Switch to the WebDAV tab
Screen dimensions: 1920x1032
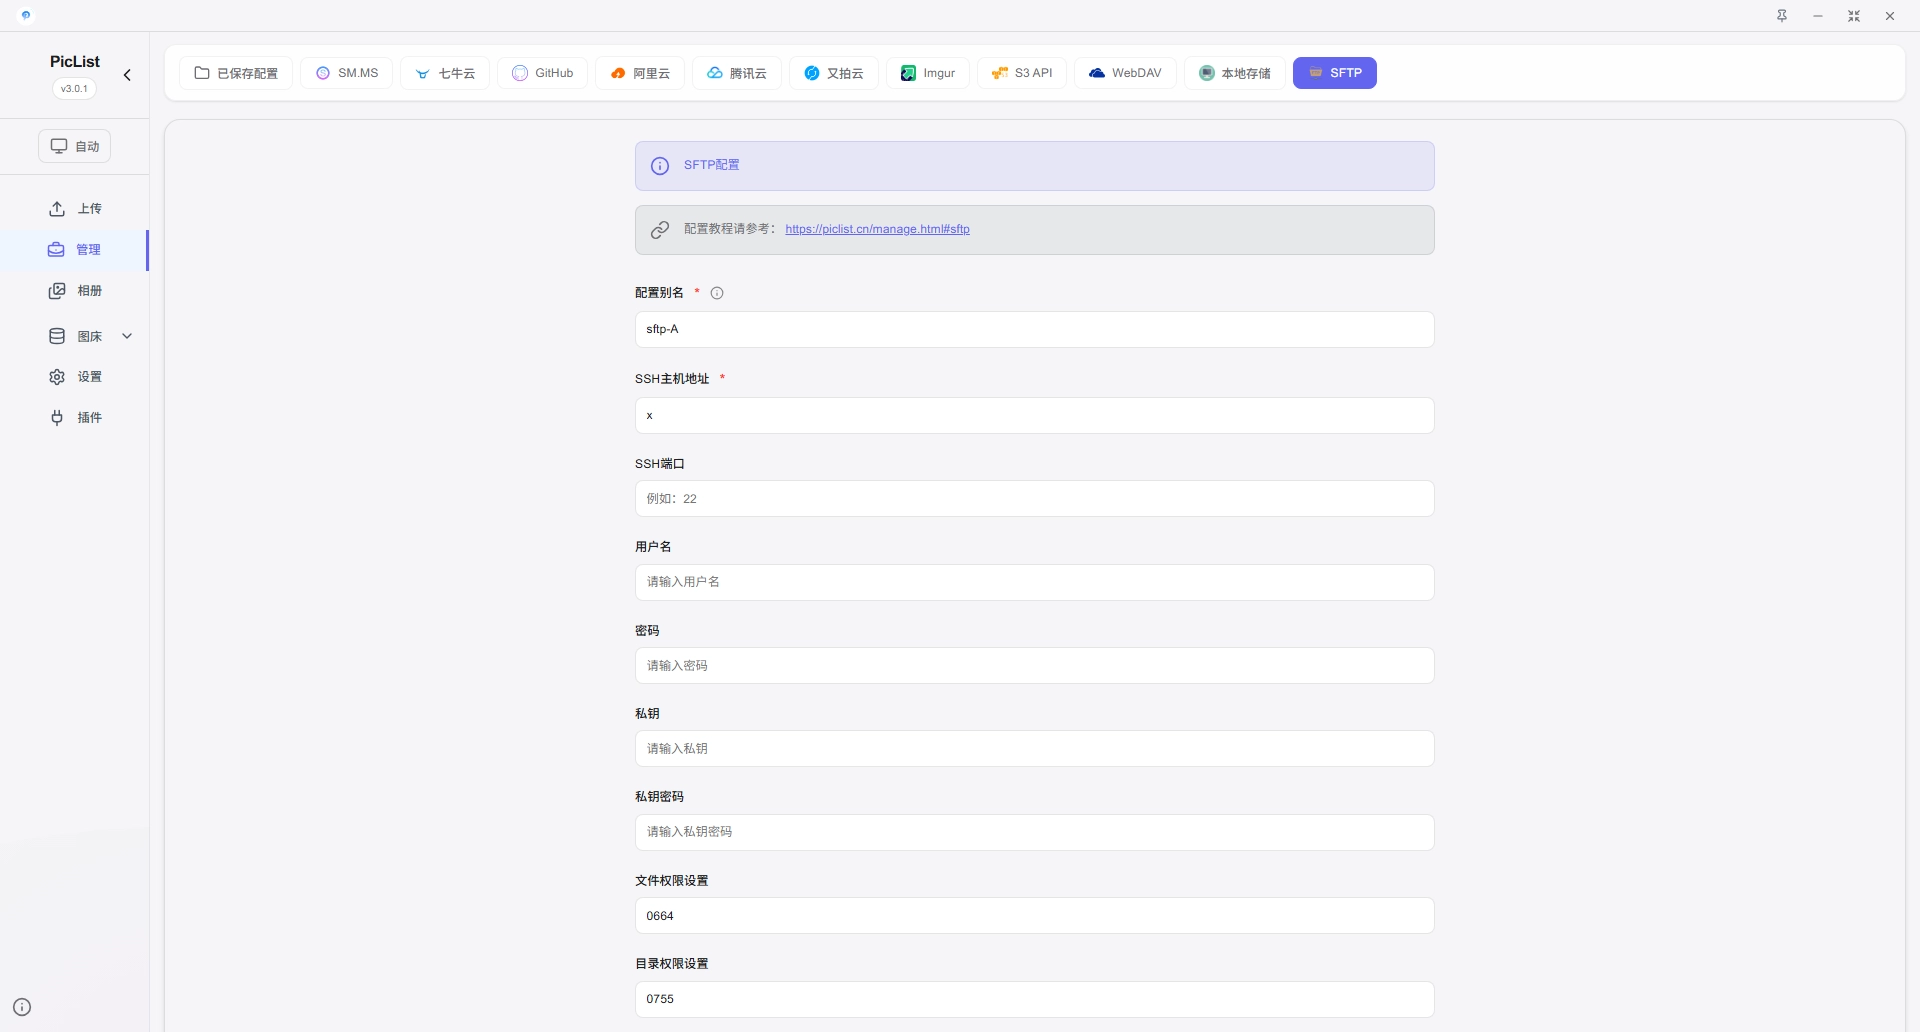coord(1126,73)
